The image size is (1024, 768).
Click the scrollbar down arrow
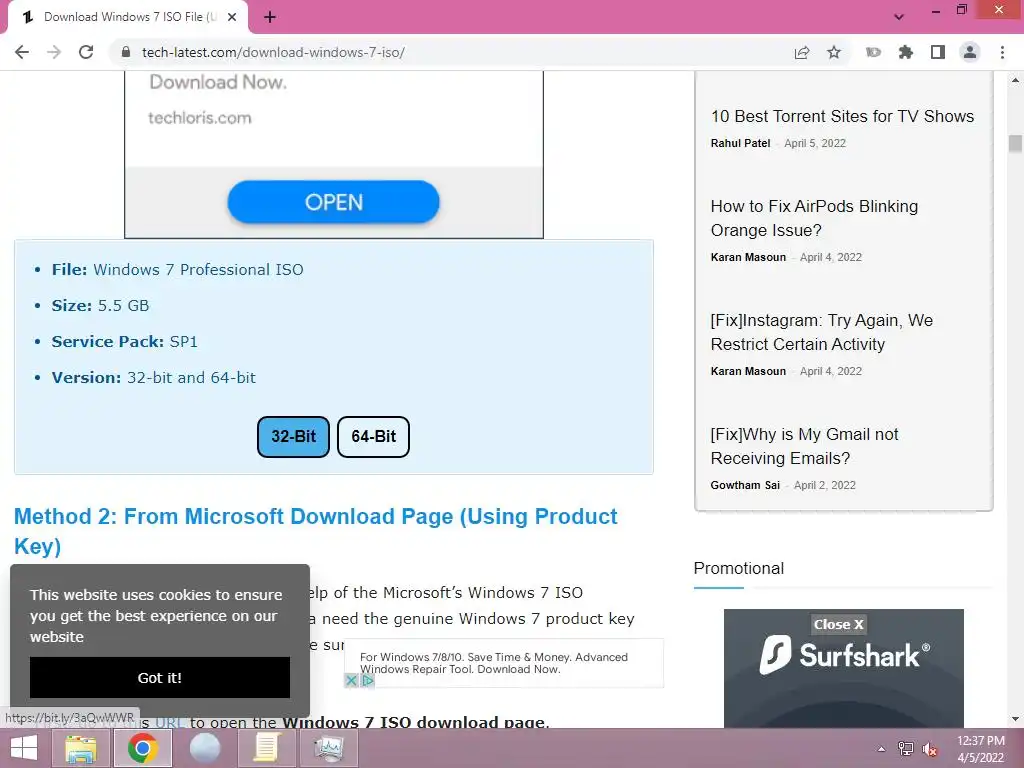click(x=1015, y=720)
